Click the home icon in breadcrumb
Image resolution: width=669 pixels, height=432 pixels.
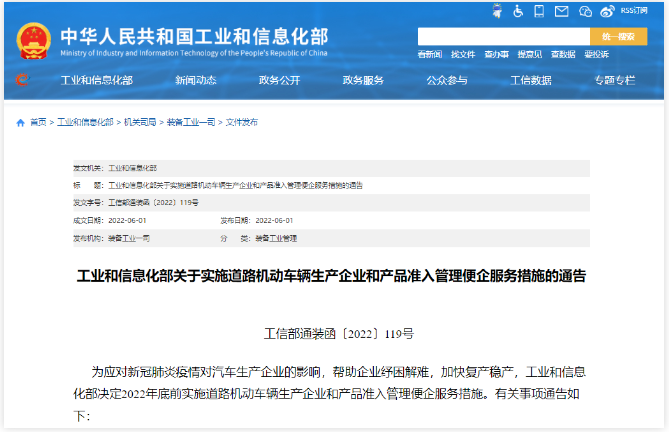point(20,122)
